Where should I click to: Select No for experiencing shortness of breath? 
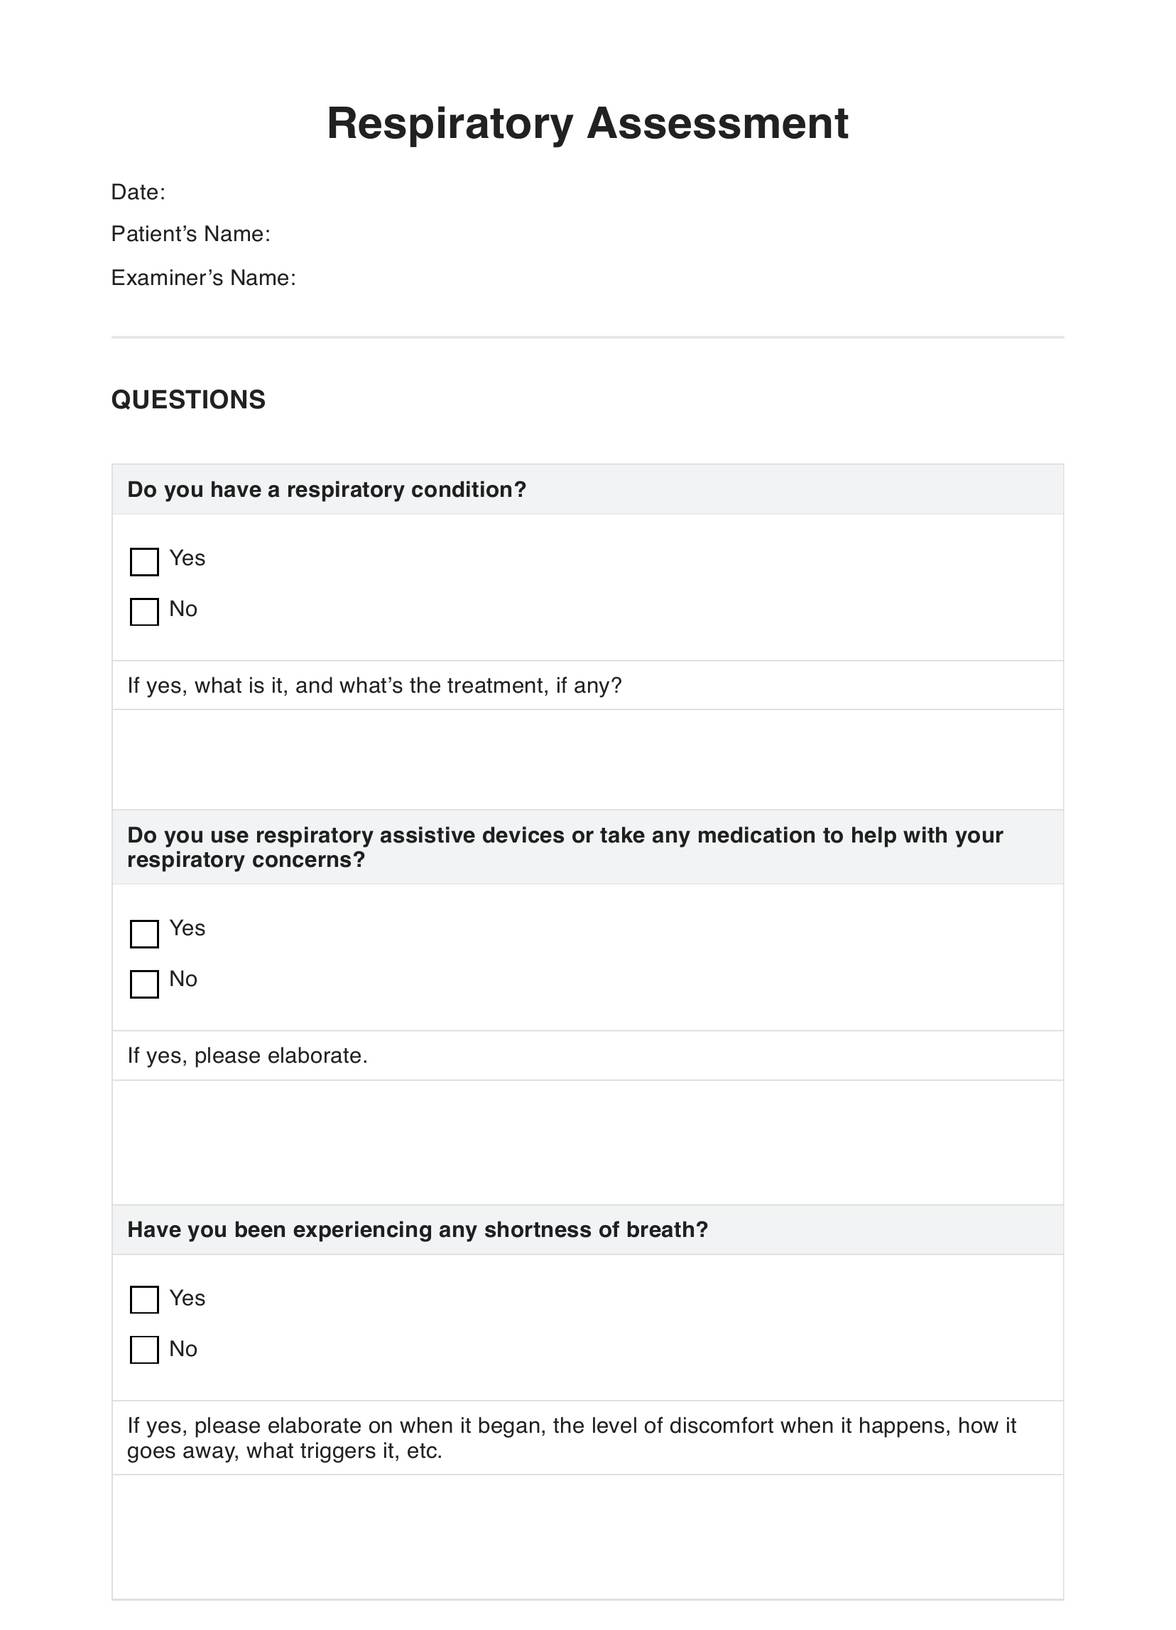144,1350
